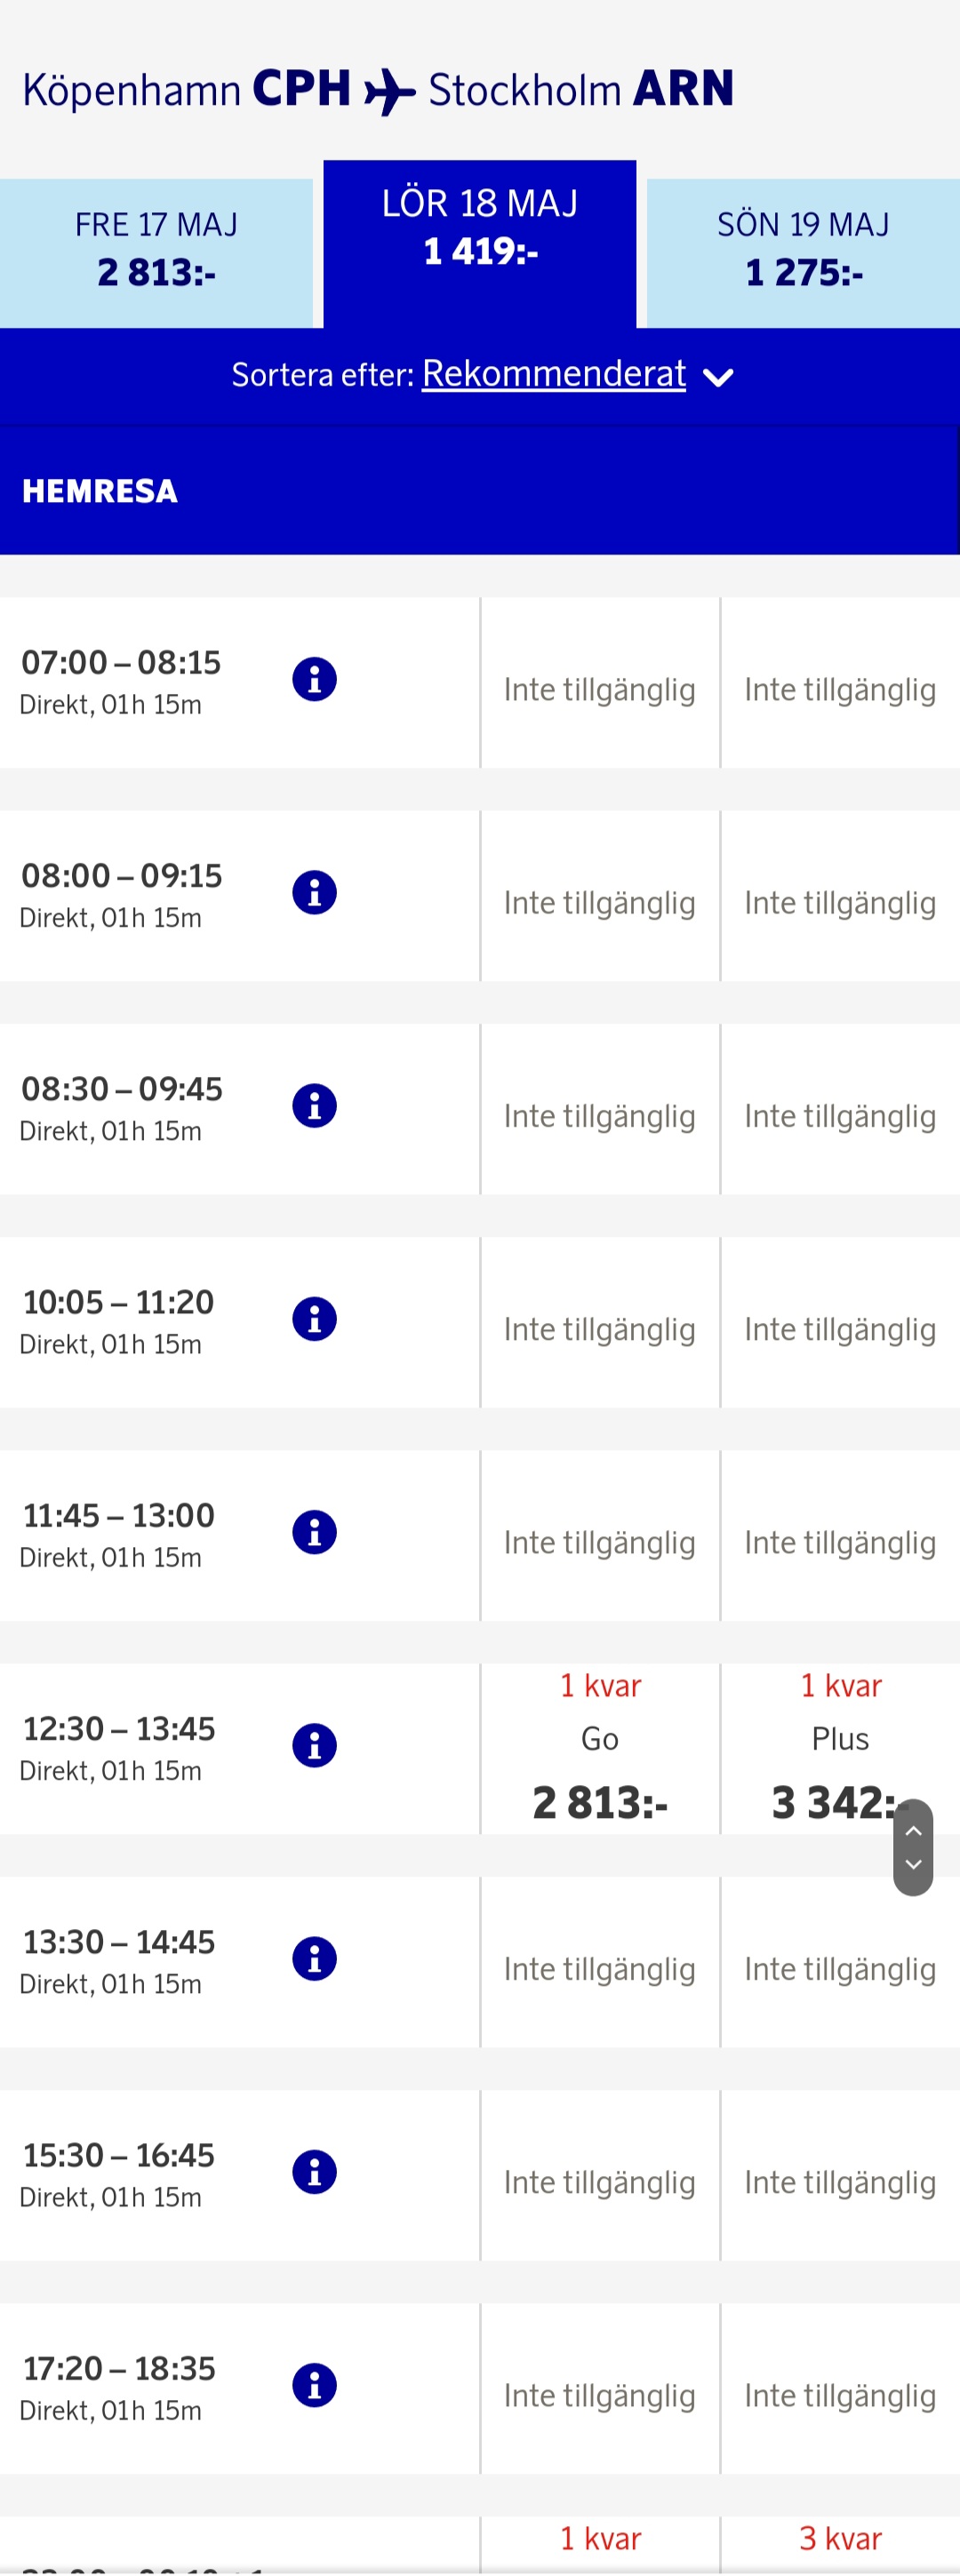Tap the 12:30 – 13:45 flight time row
The image size is (960, 2576).
[x=120, y=1746]
